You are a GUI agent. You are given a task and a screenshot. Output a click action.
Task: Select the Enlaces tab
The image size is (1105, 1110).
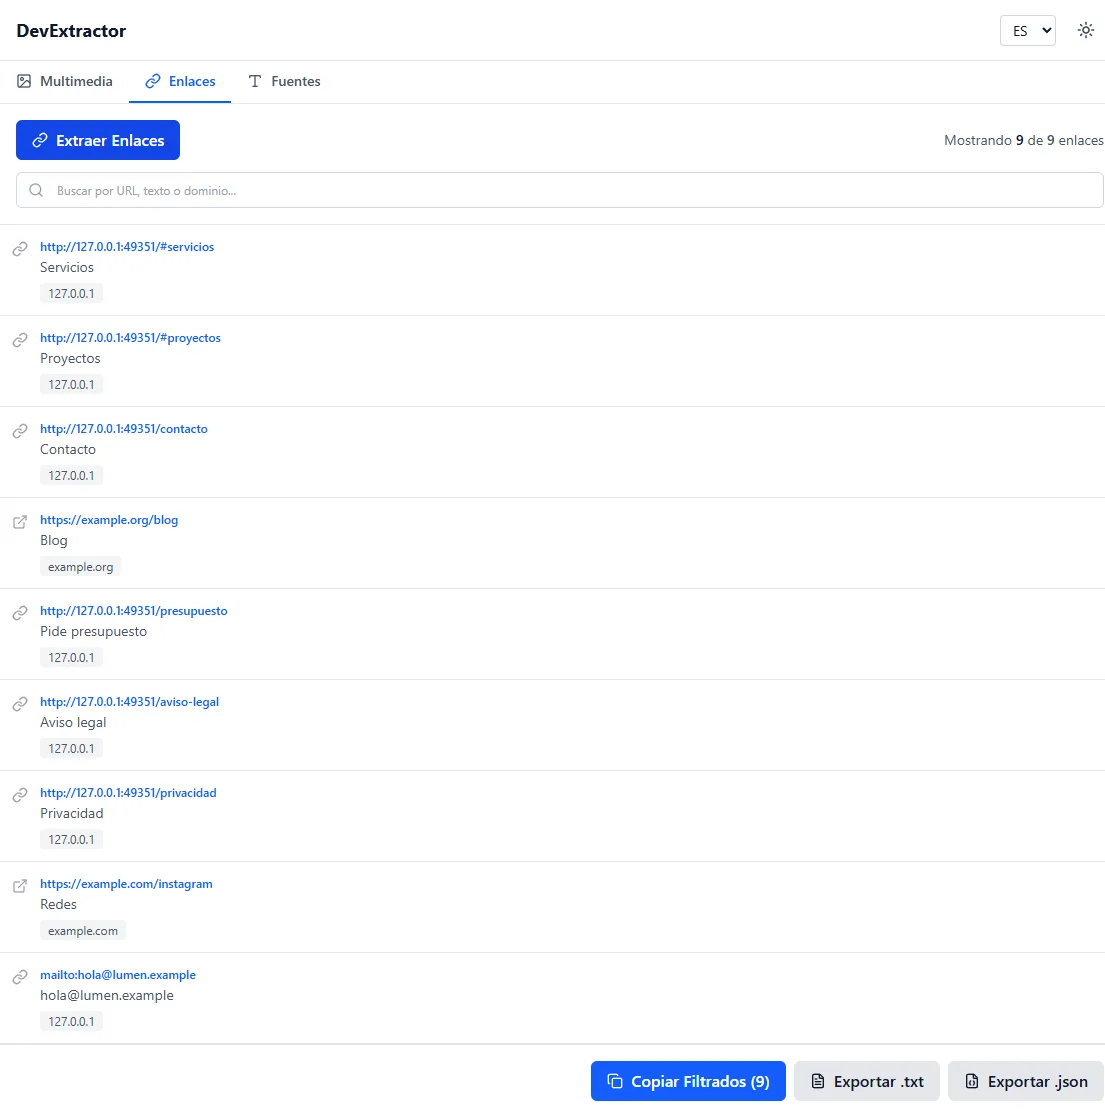point(180,81)
